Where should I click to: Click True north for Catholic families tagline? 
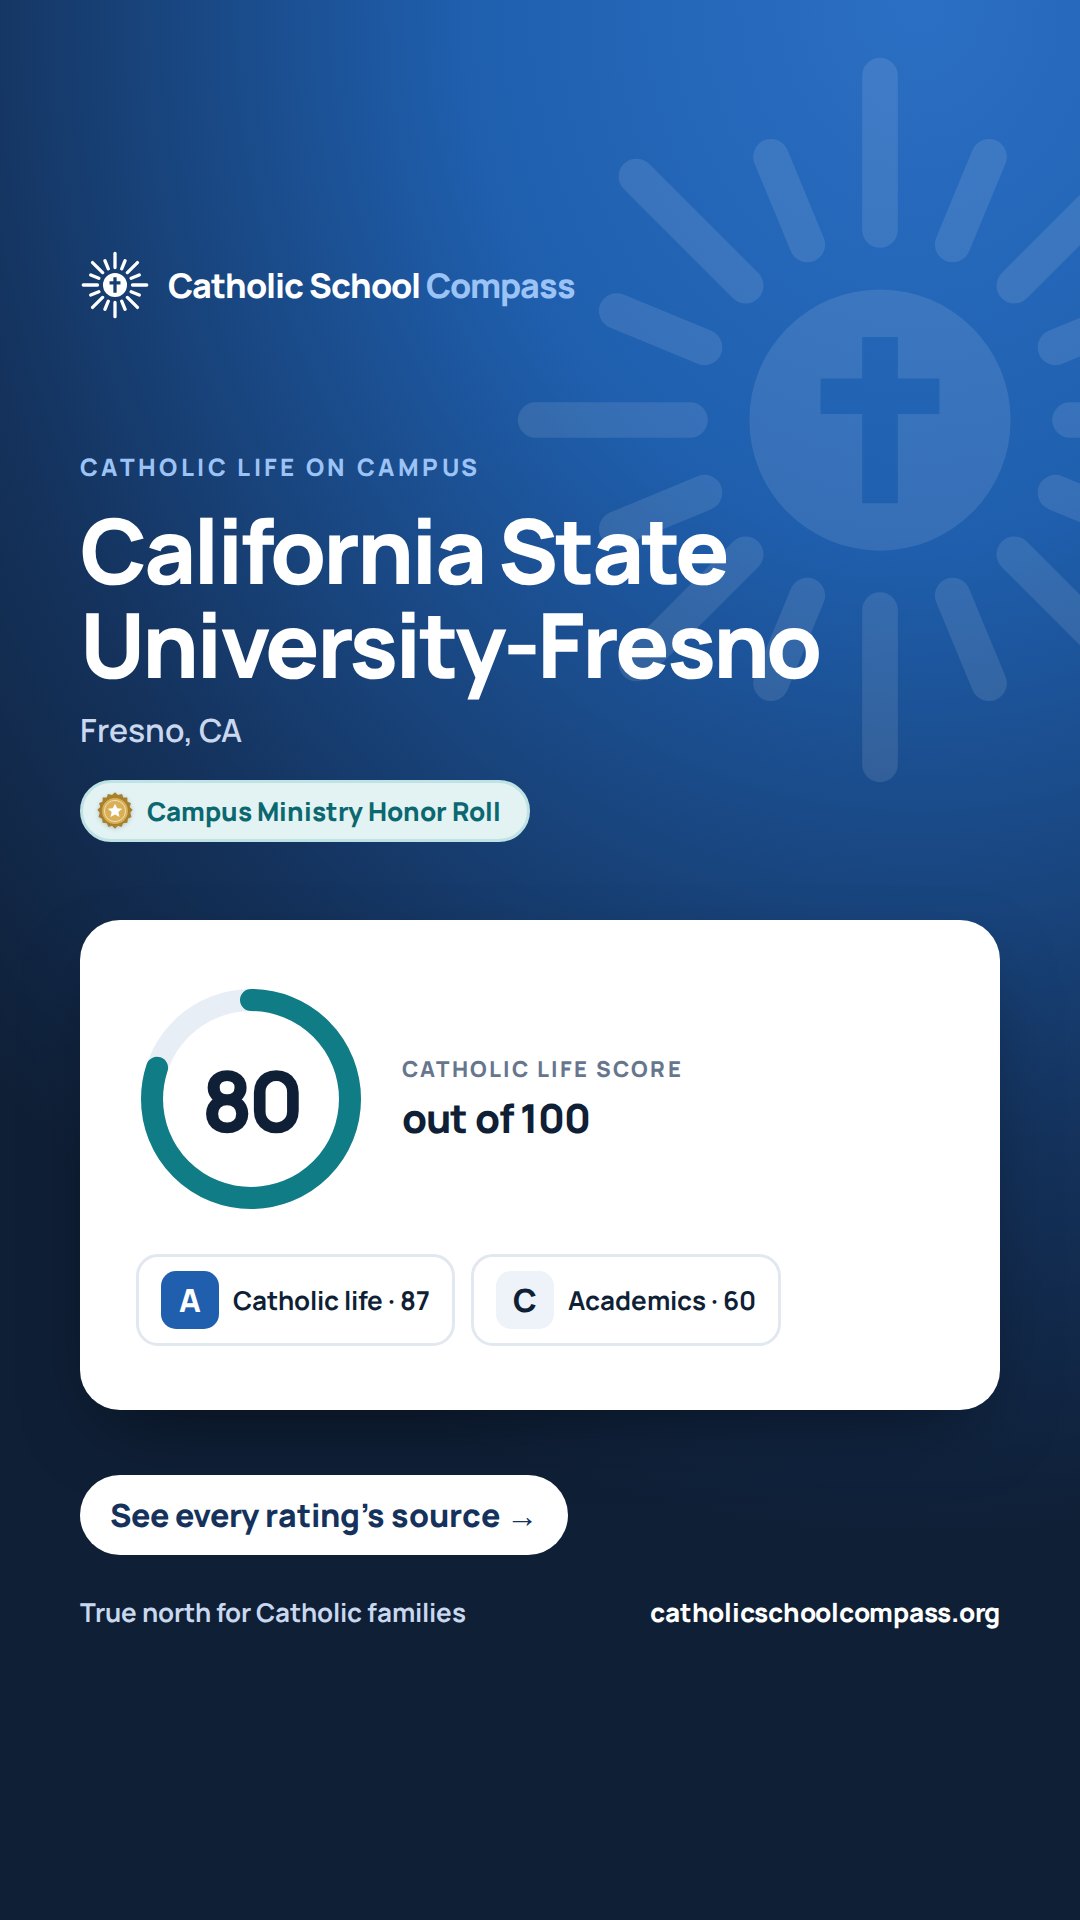pyautogui.click(x=273, y=1613)
